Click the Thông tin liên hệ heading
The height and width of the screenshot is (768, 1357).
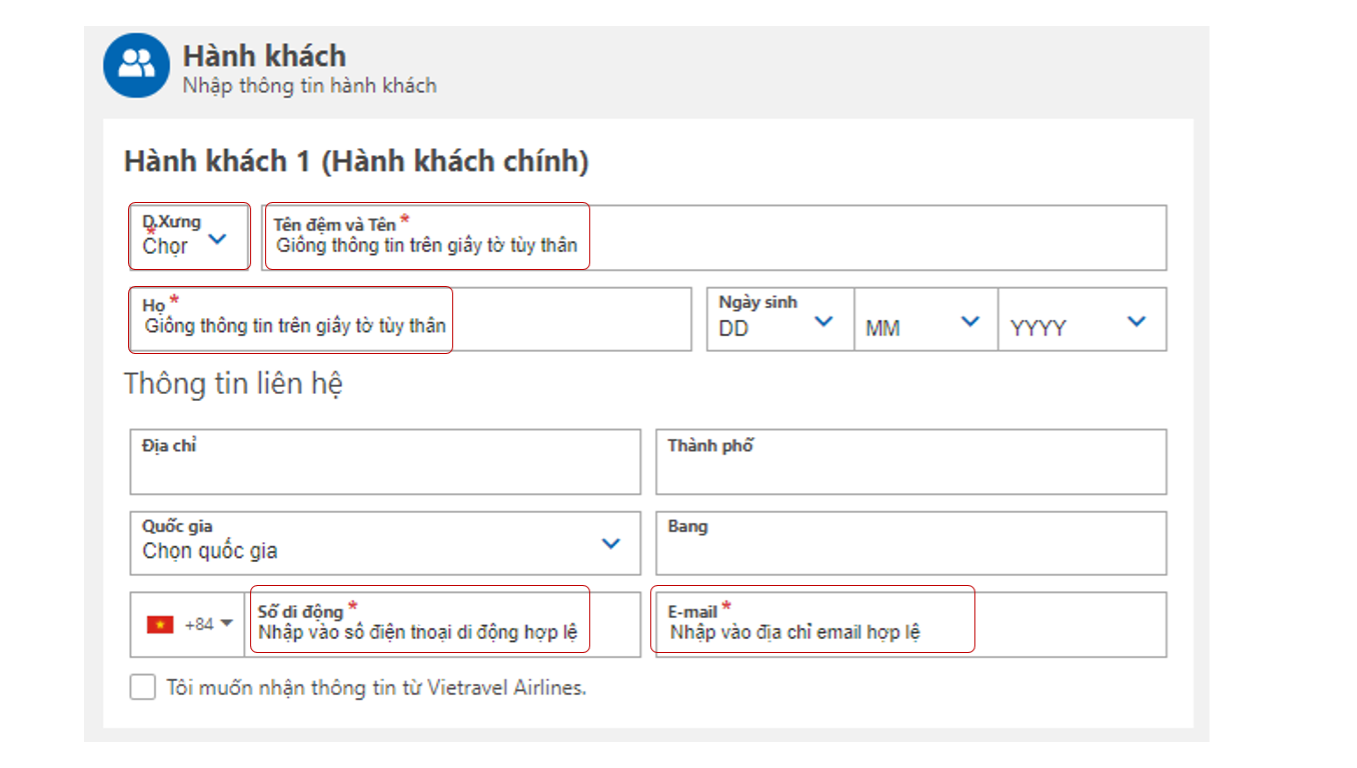234,384
